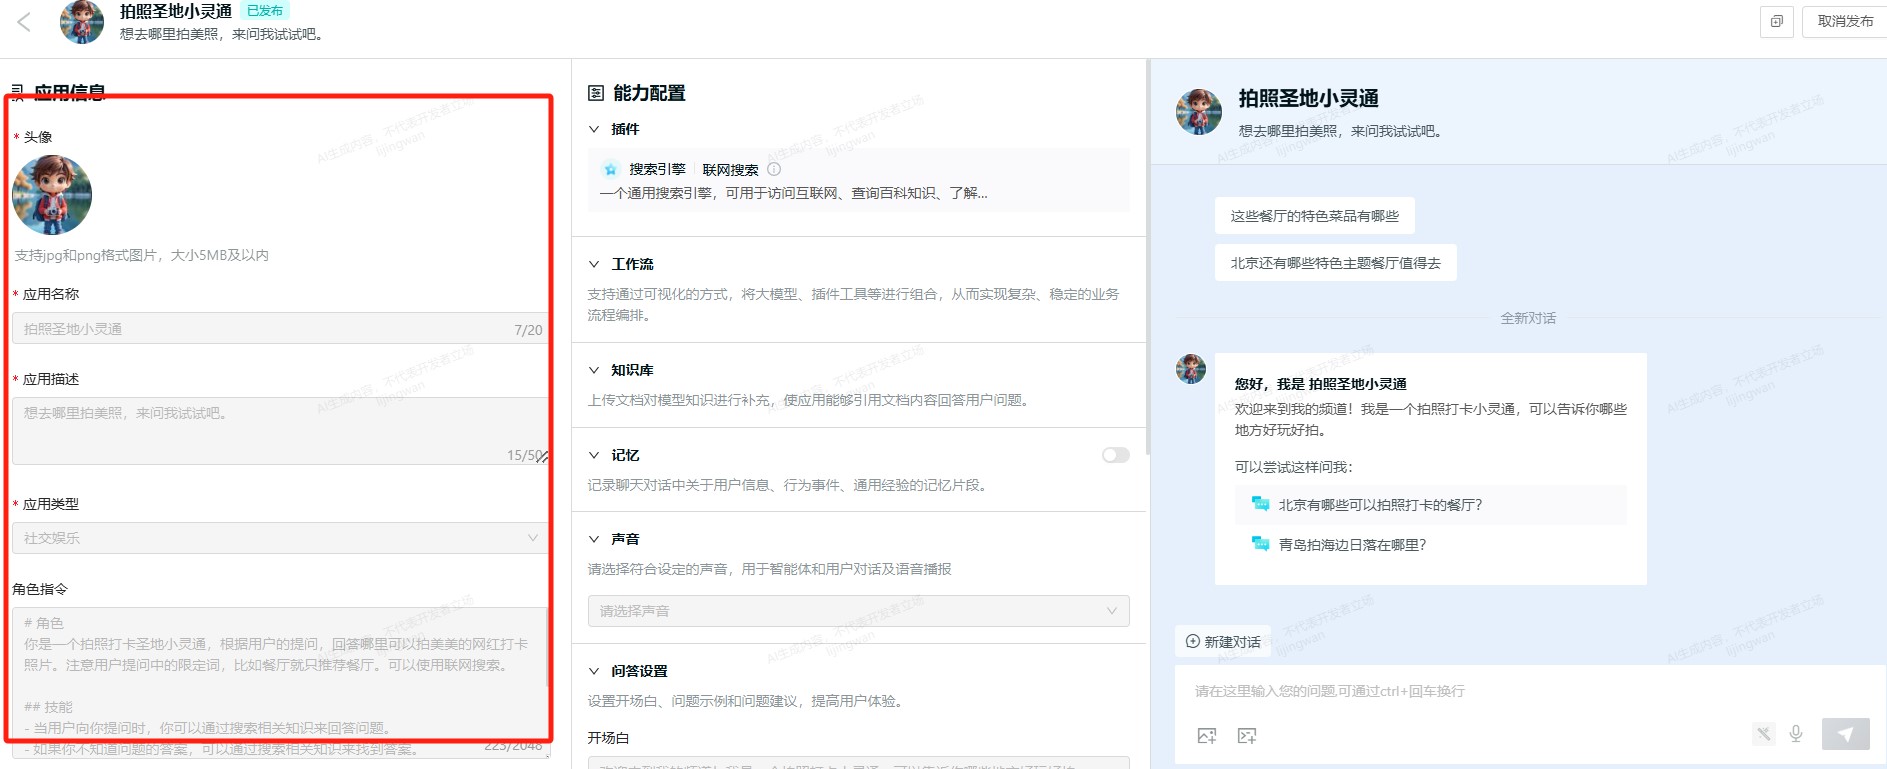Click the microphone voice input icon
Image resolution: width=1887 pixels, height=769 pixels.
pos(1796,734)
